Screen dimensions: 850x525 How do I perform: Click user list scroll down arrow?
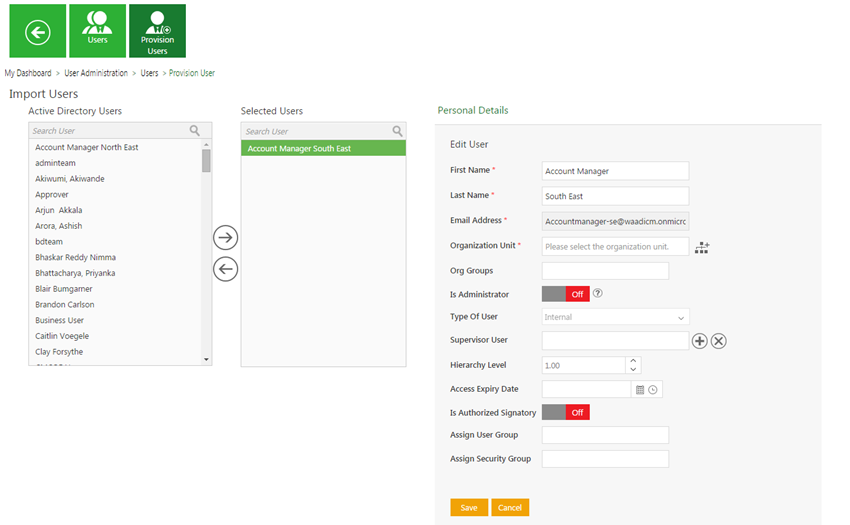(206, 360)
